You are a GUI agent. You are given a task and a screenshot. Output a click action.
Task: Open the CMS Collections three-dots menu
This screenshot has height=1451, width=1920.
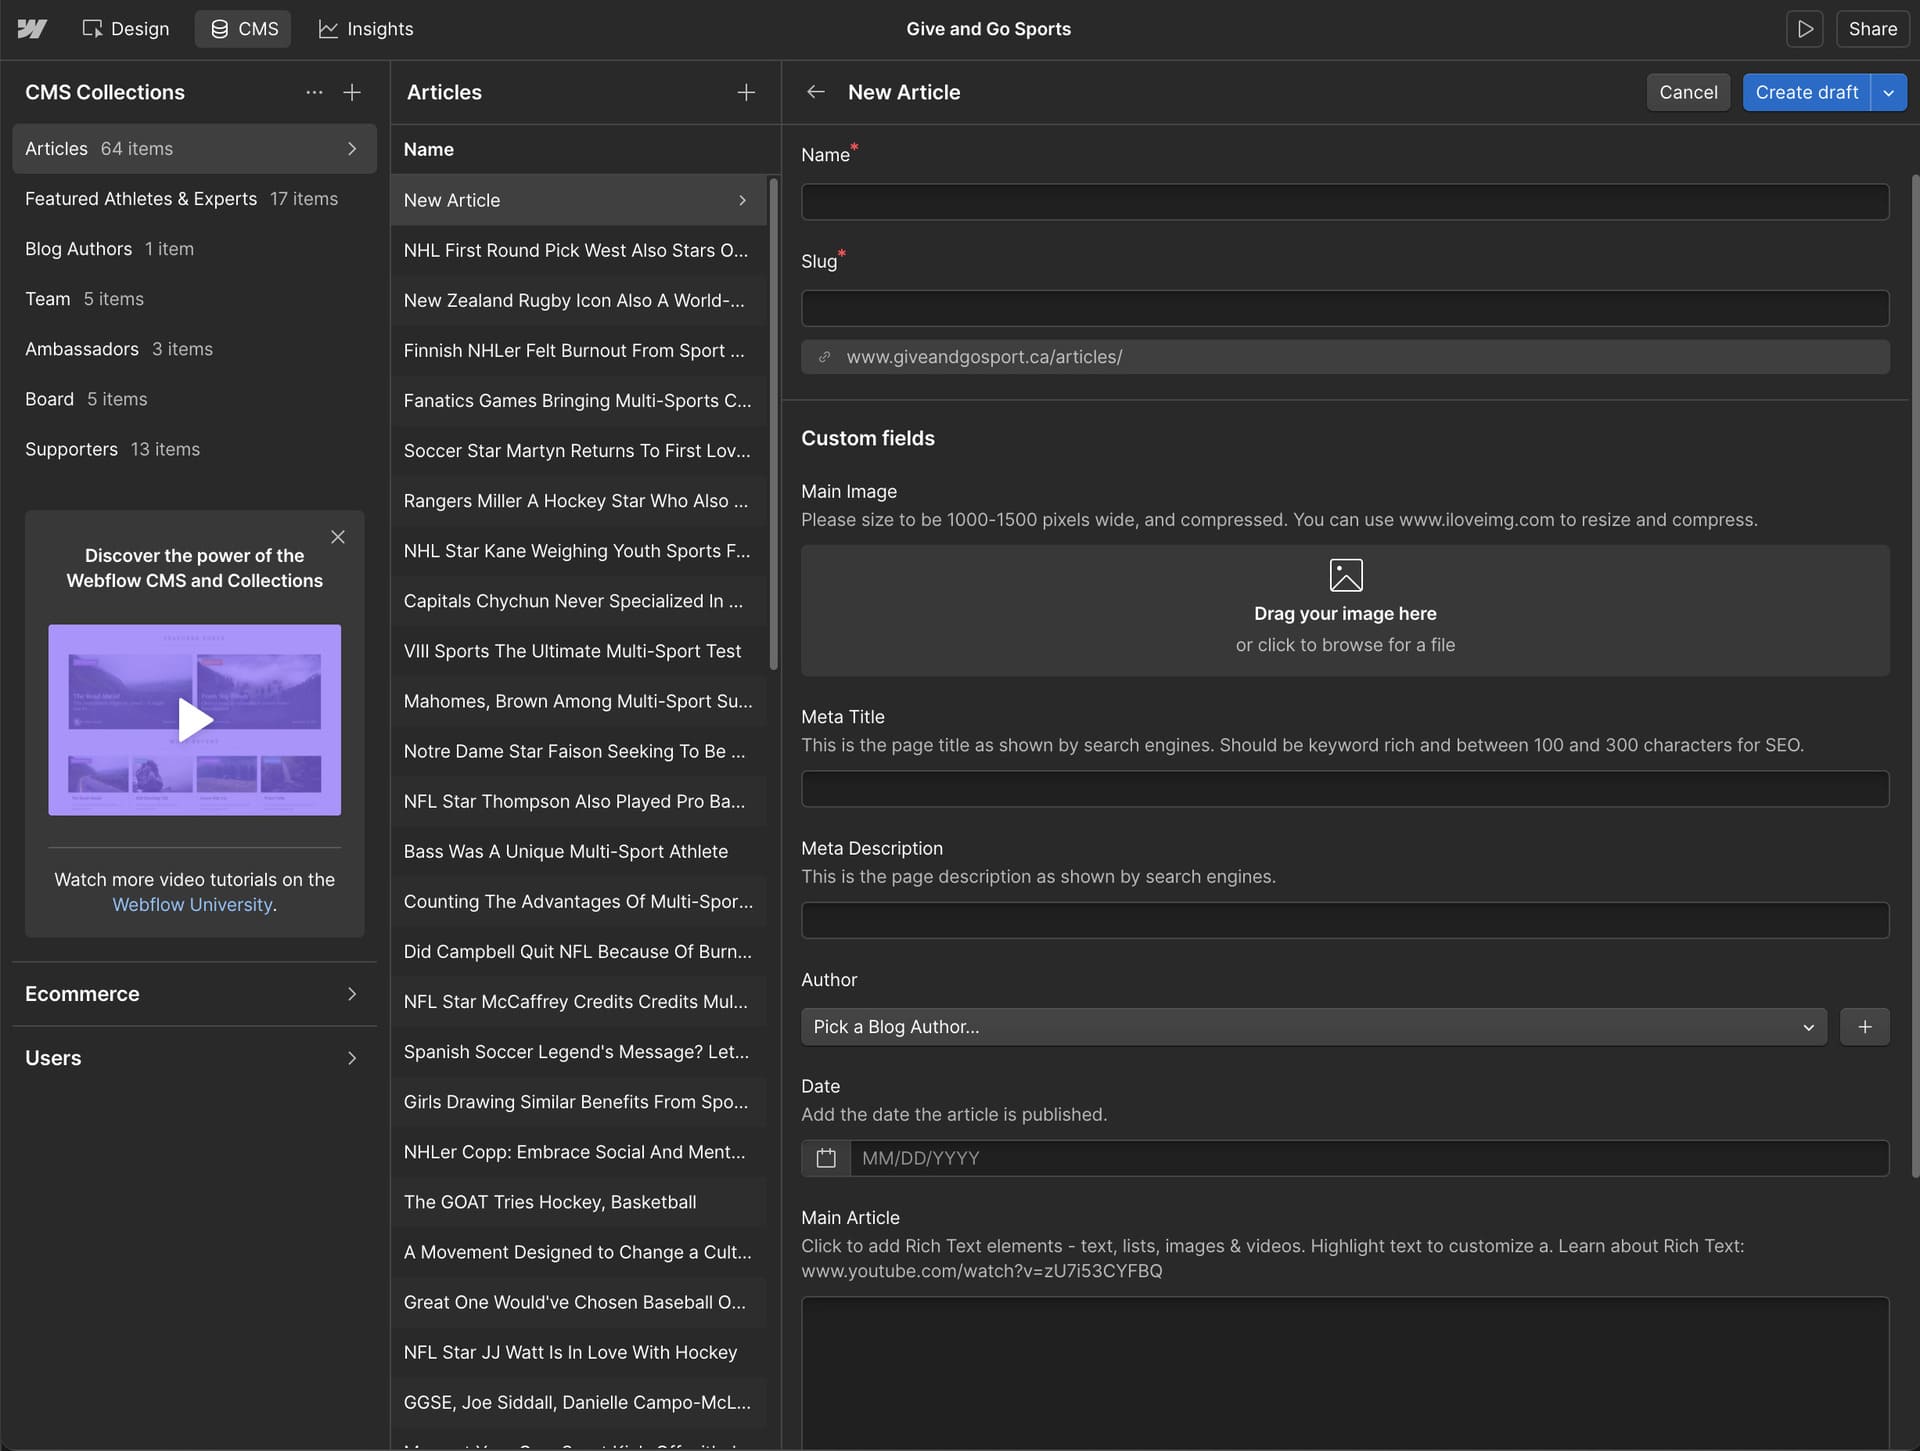tap(314, 92)
